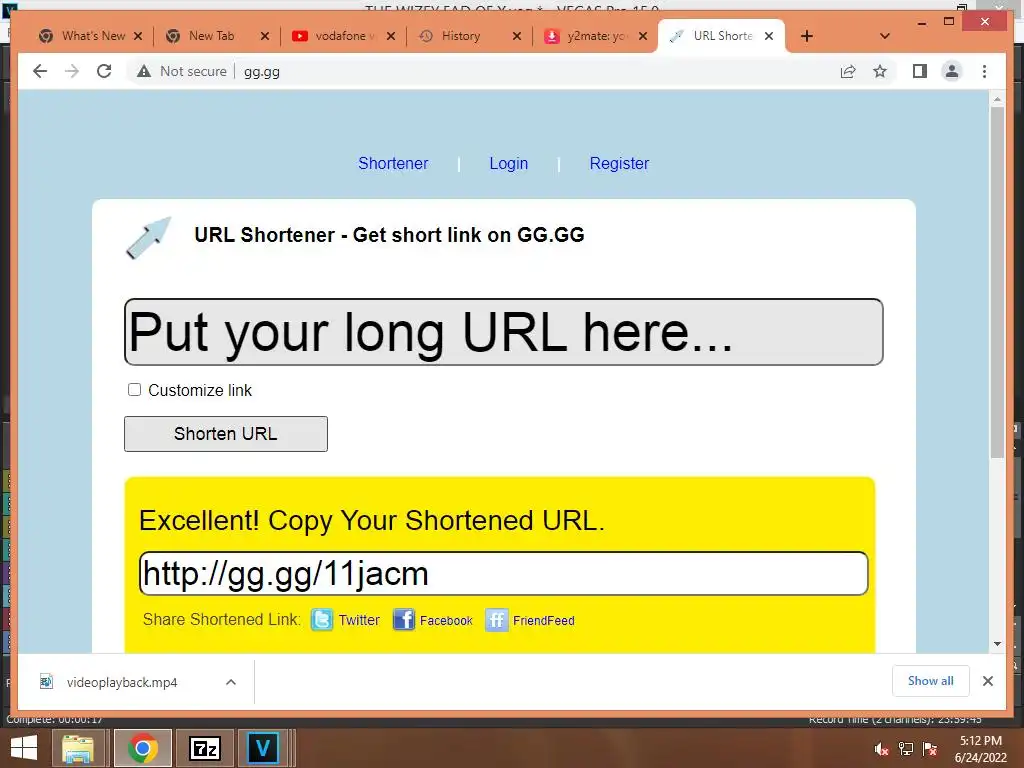Viewport: 1024px width, 768px height.
Task: Go back to the previous page
Action: (40, 71)
